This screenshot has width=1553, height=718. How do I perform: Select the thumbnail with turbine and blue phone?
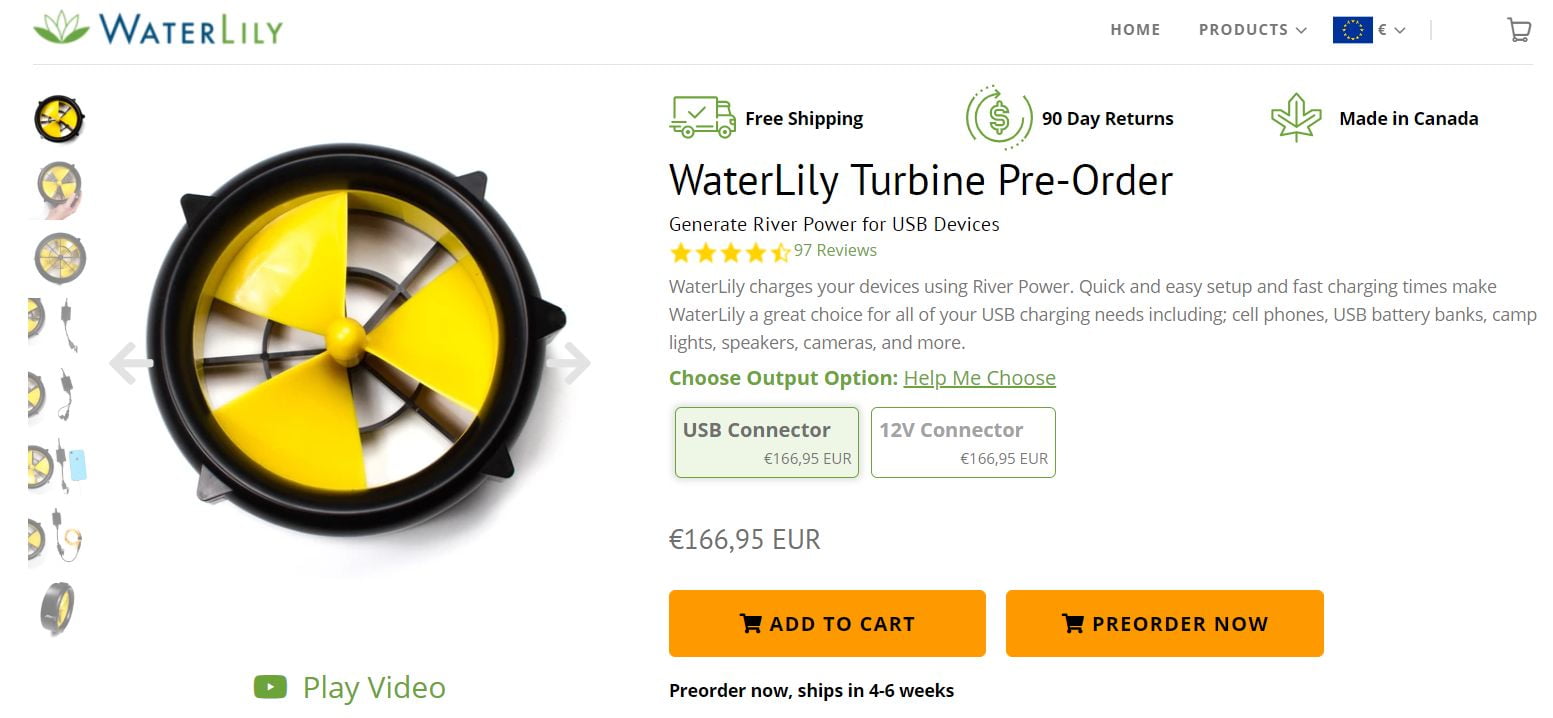pyautogui.click(x=58, y=465)
